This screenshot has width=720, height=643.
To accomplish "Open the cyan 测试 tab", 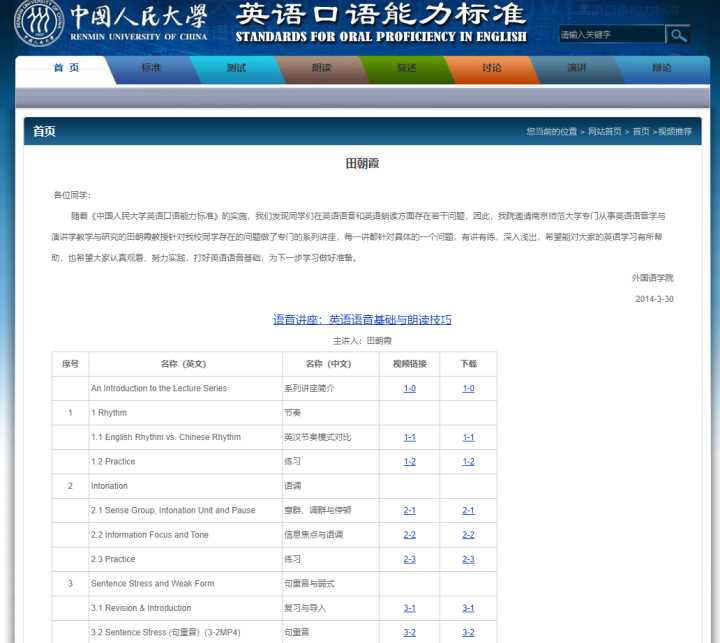I will 236,68.
